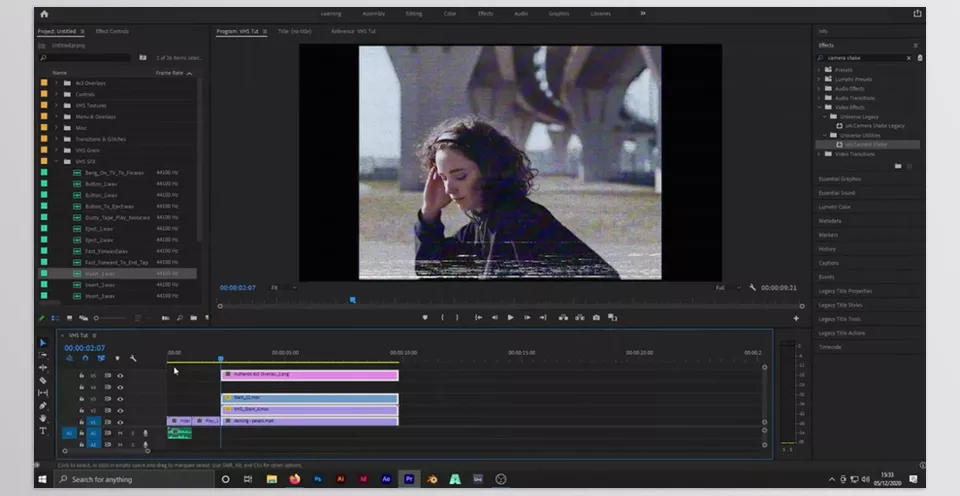Expand Presets in Effects panel

[819, 70]
